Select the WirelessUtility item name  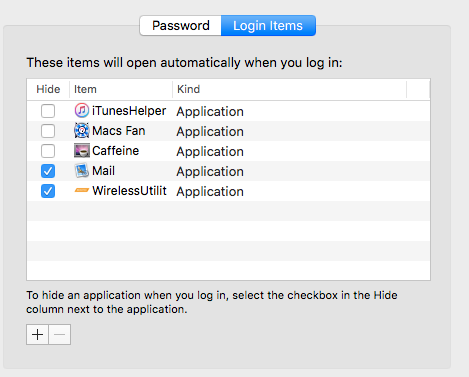129,191
